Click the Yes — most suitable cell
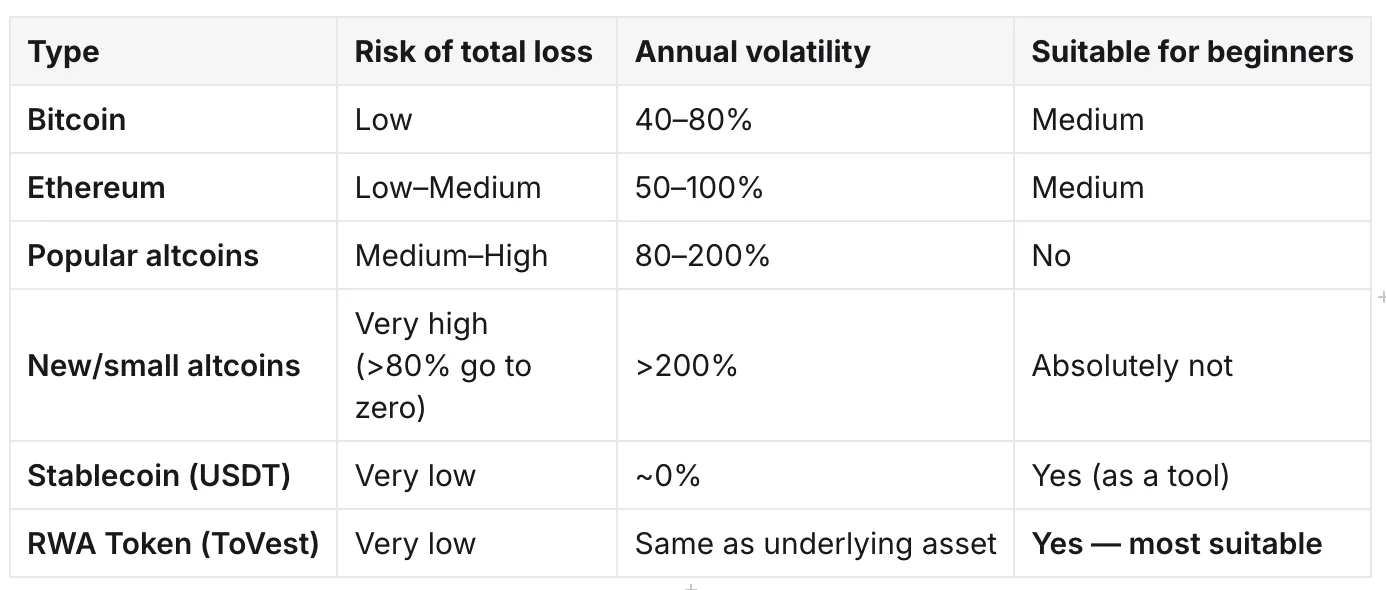Screen dimensions: 1386x590 (1192, 543)
